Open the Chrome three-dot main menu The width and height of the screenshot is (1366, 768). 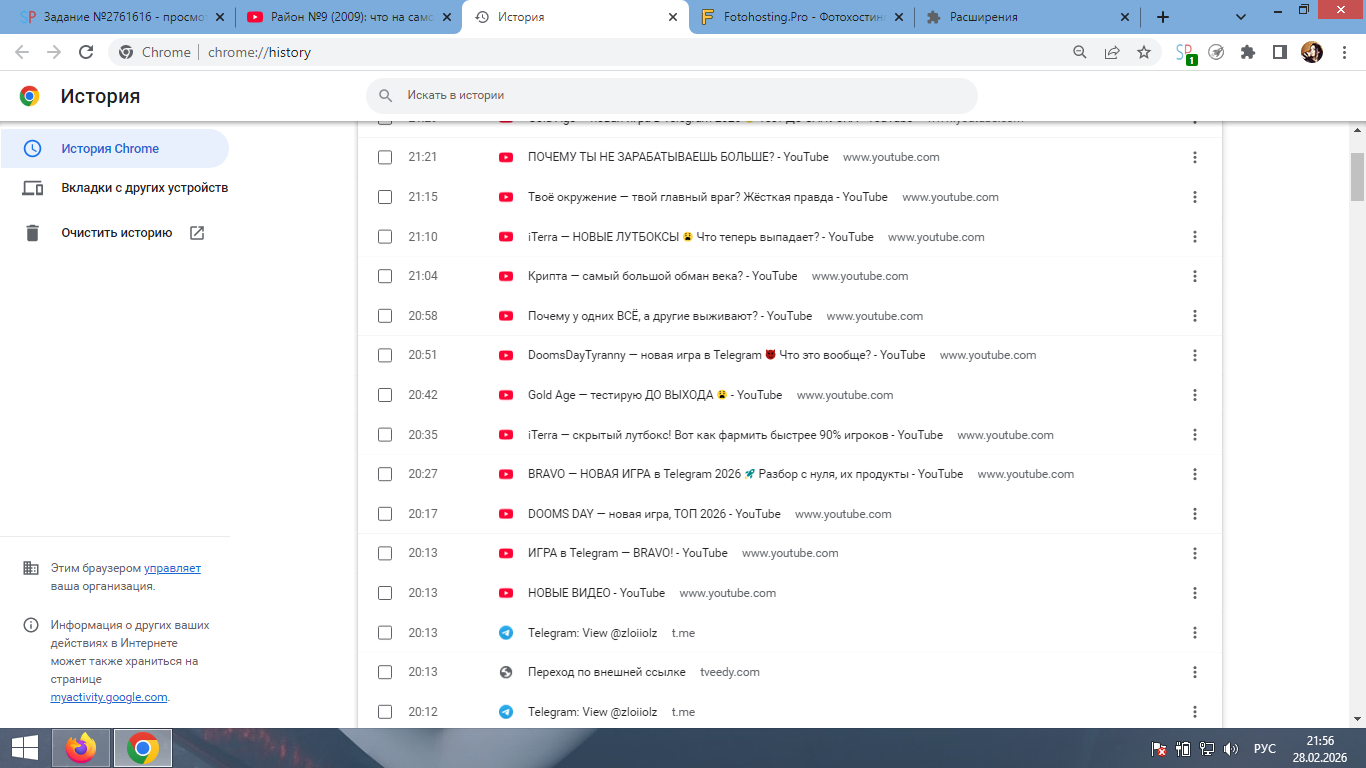pos(1343,52)
